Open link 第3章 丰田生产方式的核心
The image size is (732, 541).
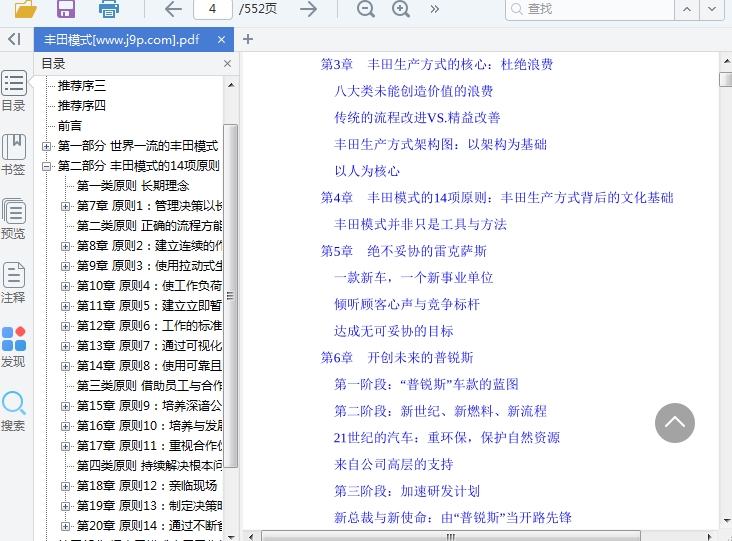point(436,64)
